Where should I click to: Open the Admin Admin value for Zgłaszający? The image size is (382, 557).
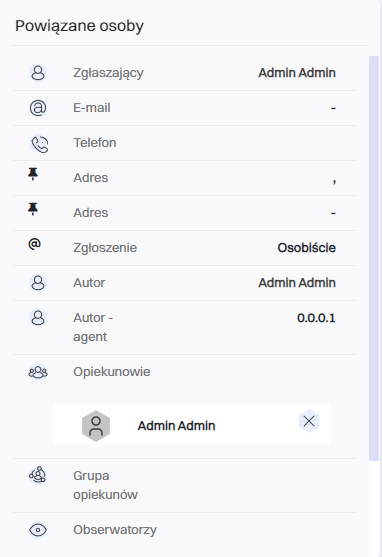[x=297, y=73]
